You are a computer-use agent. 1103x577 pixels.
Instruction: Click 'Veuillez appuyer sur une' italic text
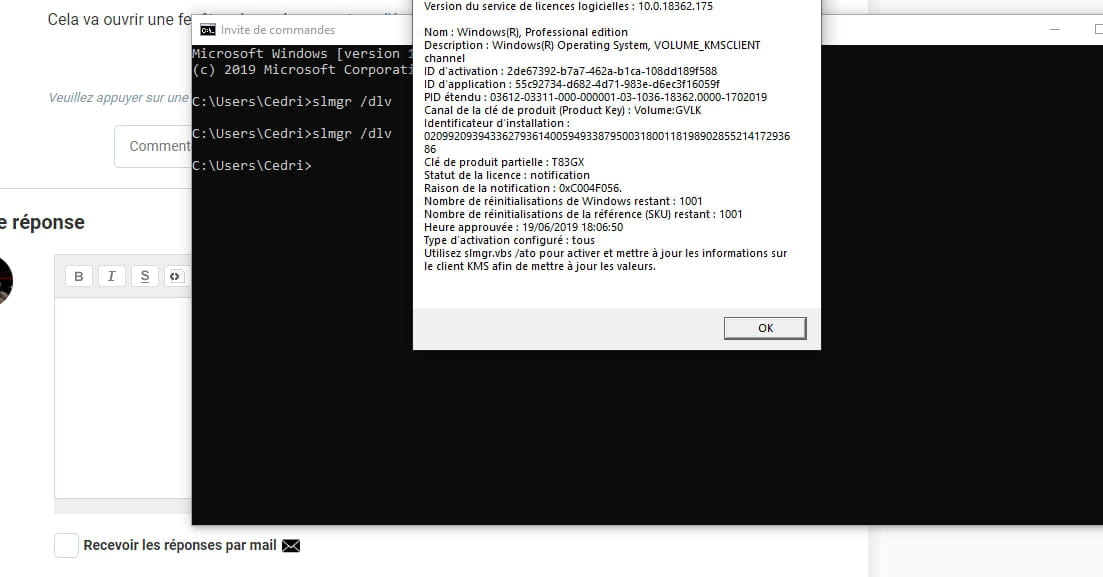(118, 98)
